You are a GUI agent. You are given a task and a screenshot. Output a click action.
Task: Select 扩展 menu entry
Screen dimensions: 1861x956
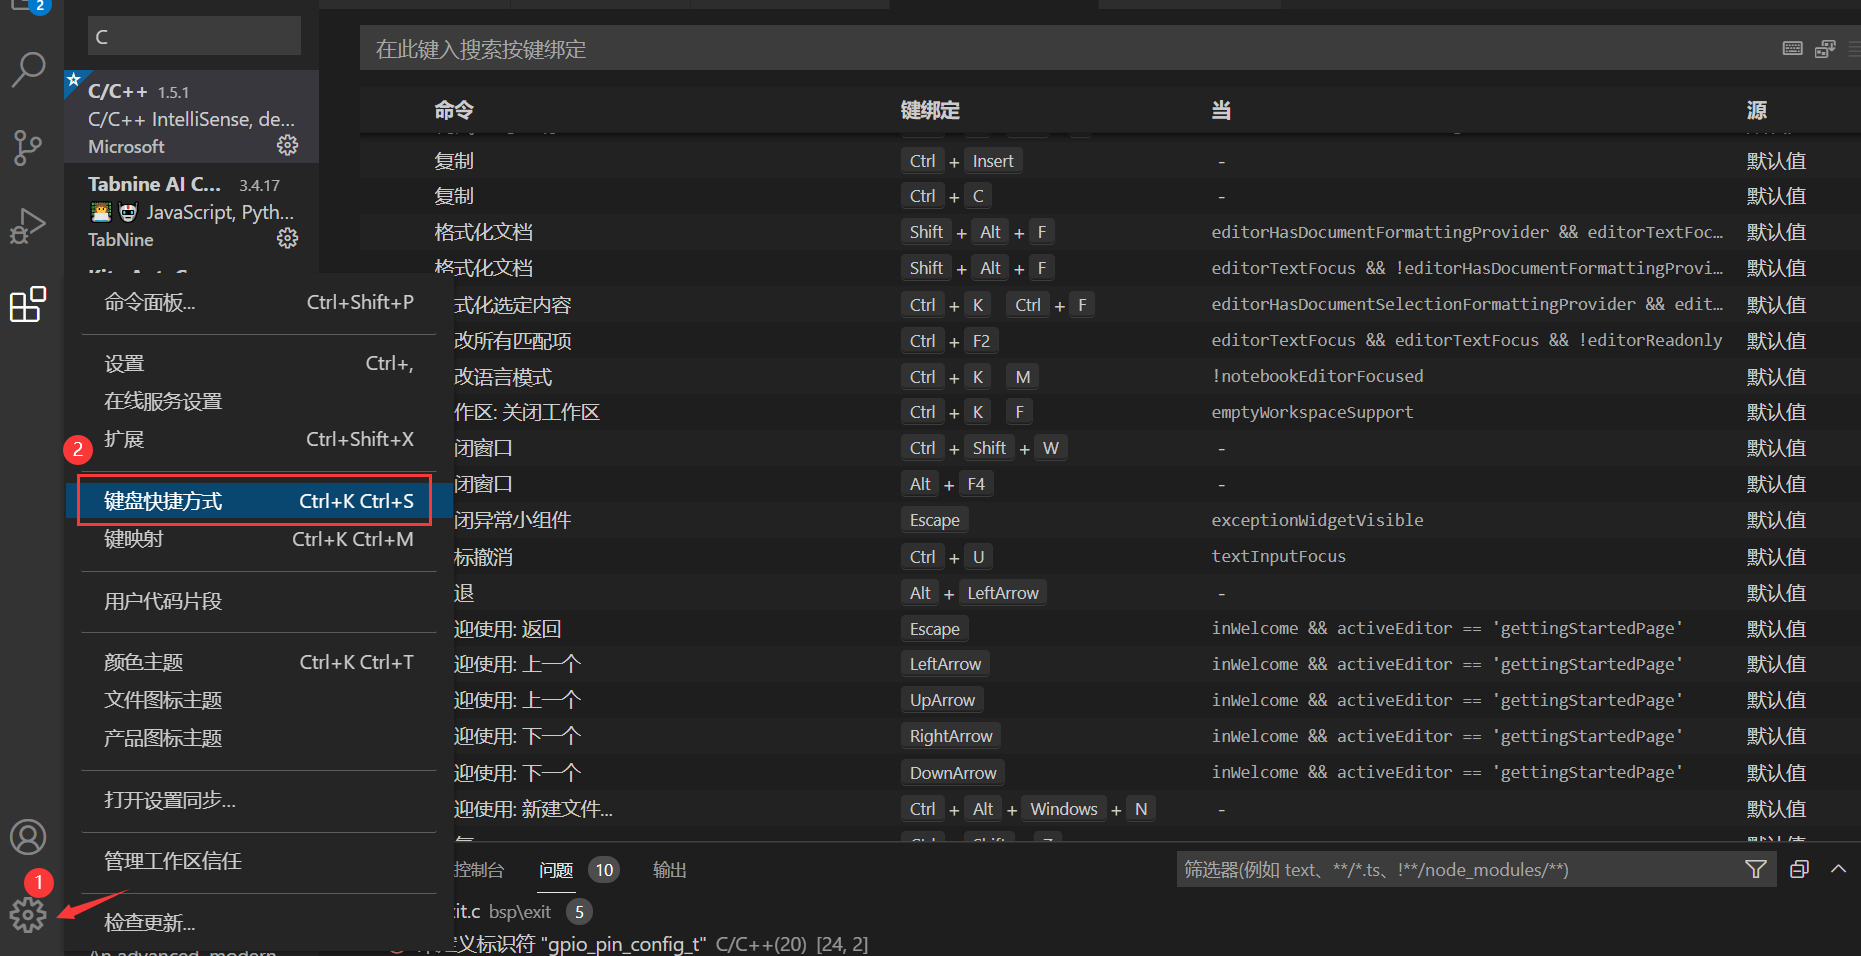tap(259, 439)
